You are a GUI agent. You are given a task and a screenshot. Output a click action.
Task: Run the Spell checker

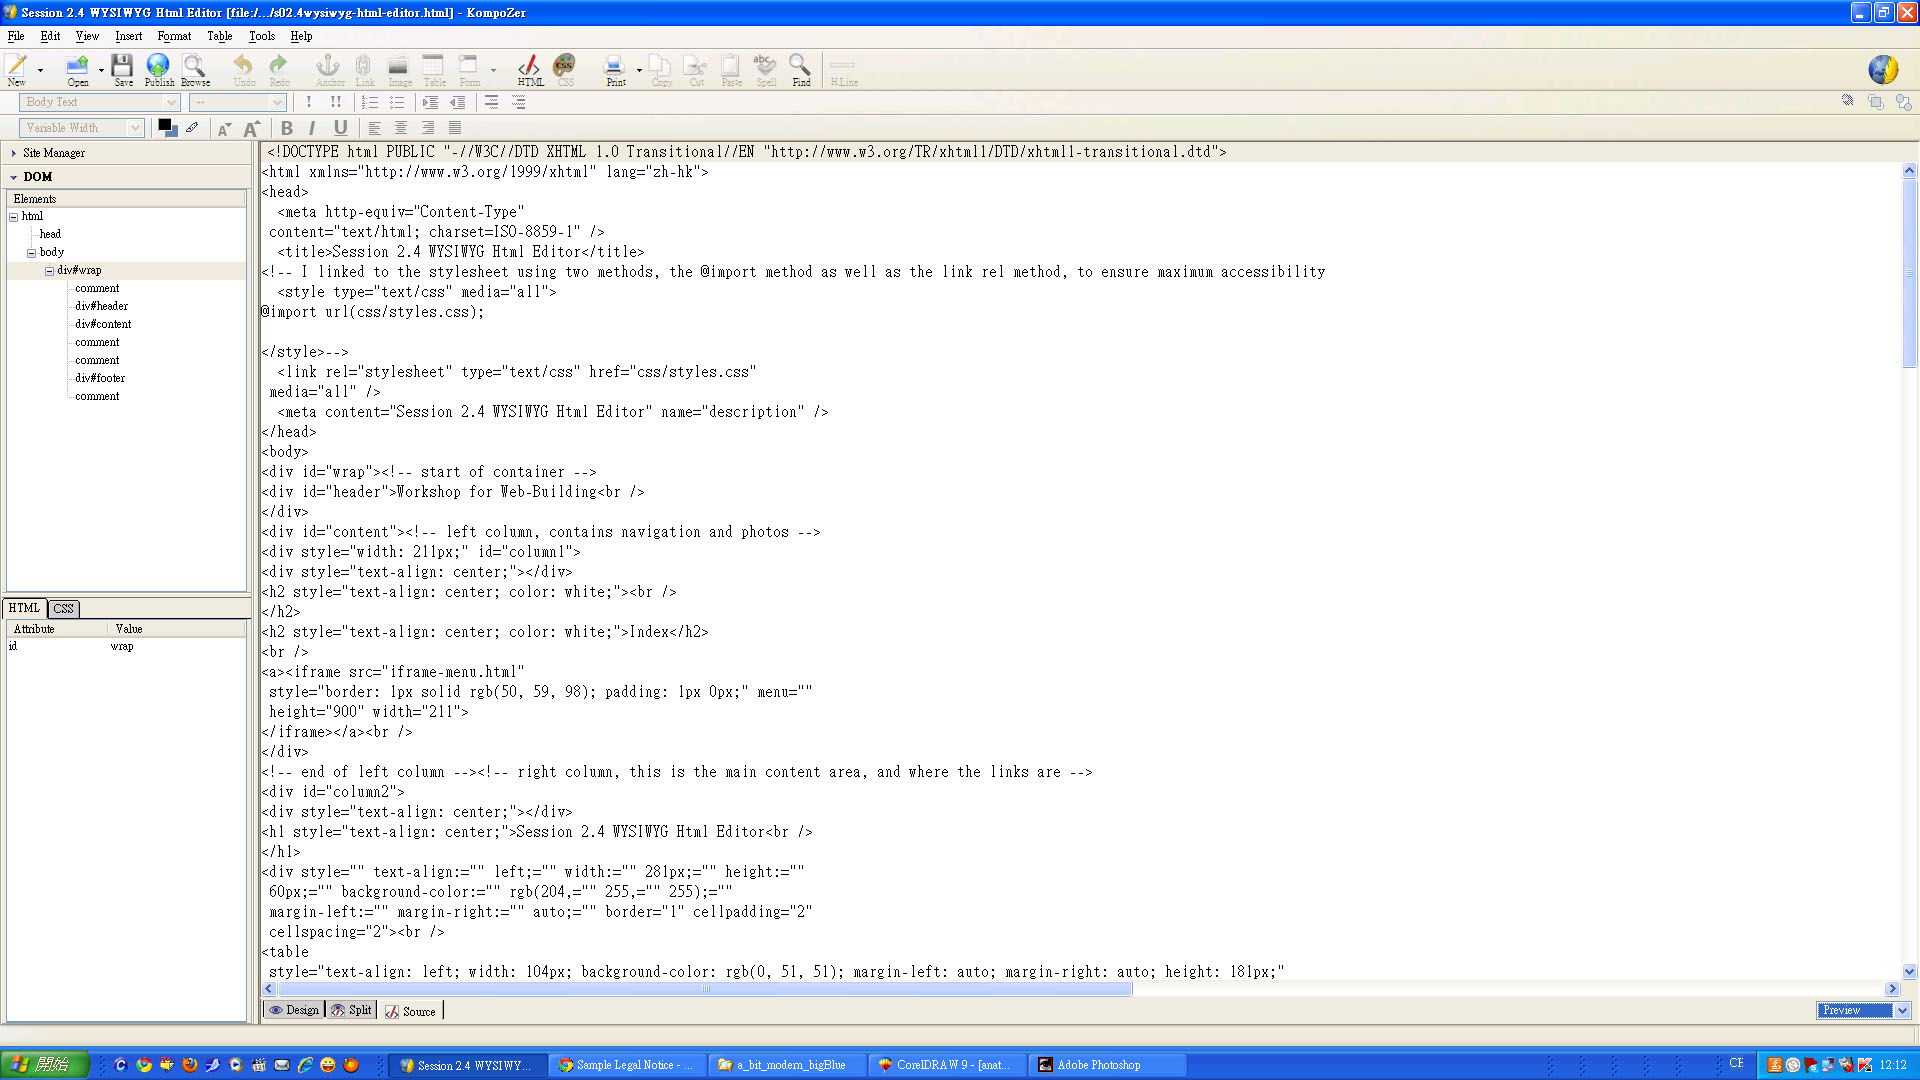pos(765,70)
